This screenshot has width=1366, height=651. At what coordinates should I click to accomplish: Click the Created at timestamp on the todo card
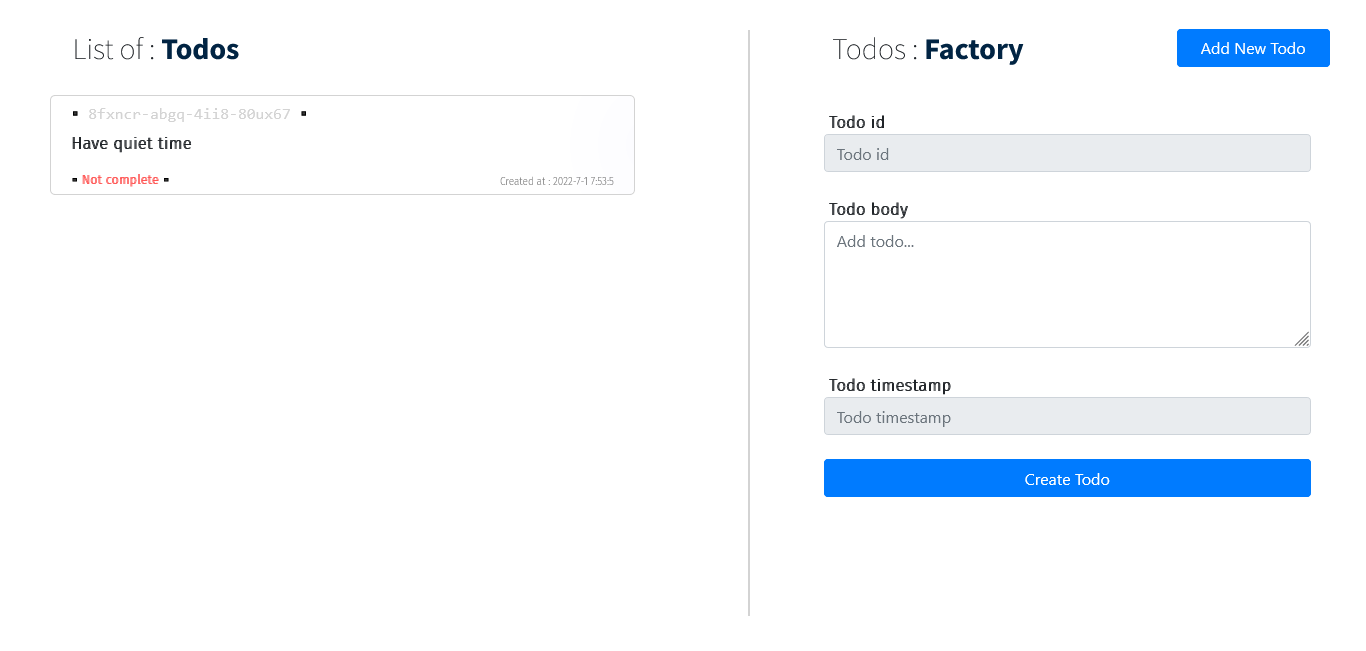(557, 181)
